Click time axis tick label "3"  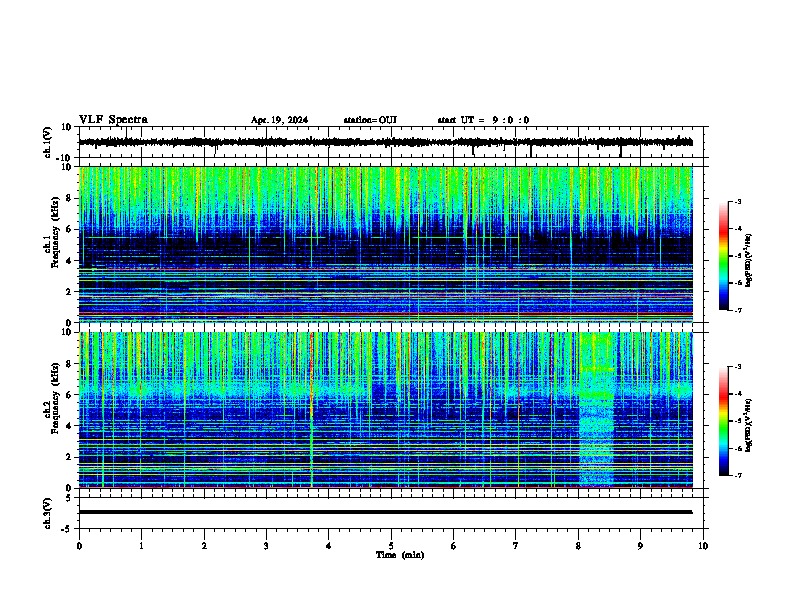(x=266, y=546)
